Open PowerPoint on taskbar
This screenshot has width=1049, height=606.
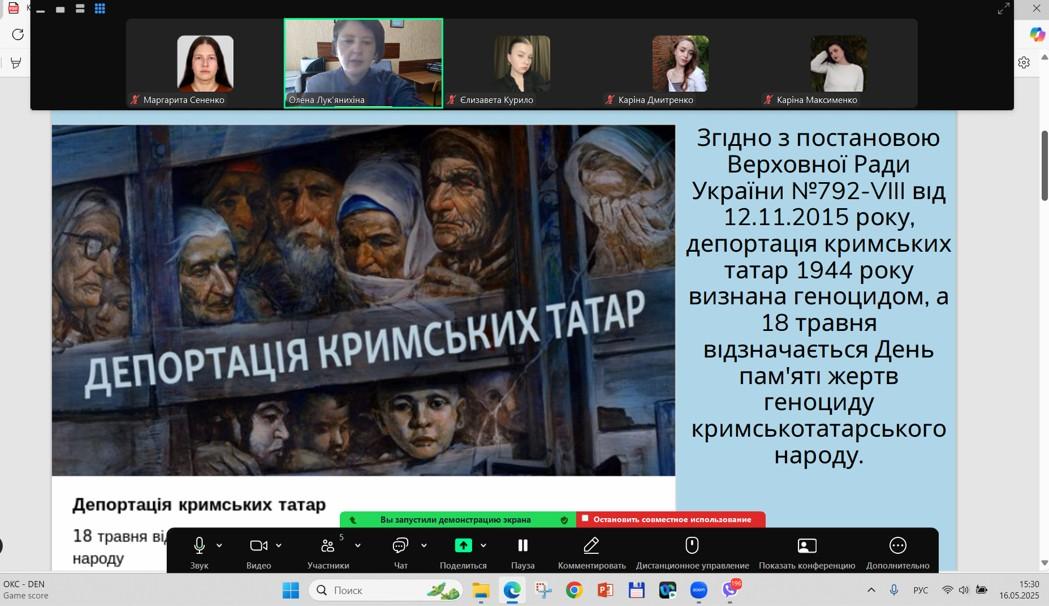pos(605,591)
